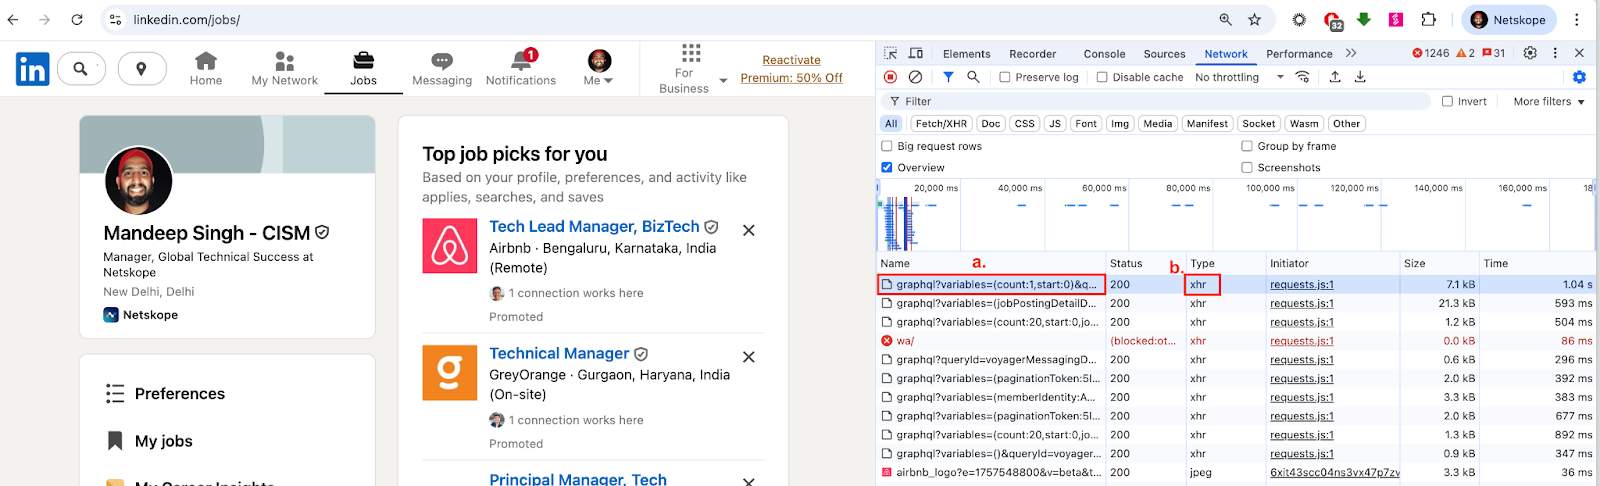
Task: Toggle the network filter funnel icon
Action: pos(948,77)
